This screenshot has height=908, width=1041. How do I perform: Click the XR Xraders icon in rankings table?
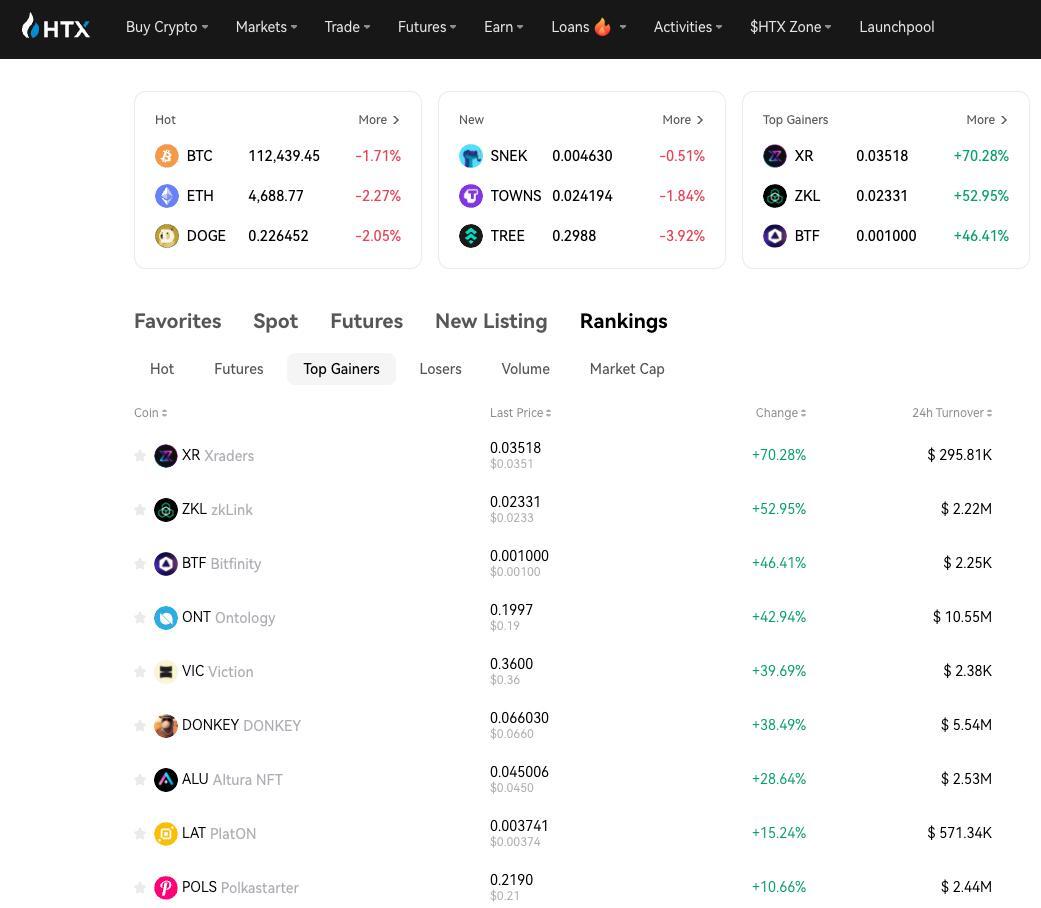click(165, 456)
